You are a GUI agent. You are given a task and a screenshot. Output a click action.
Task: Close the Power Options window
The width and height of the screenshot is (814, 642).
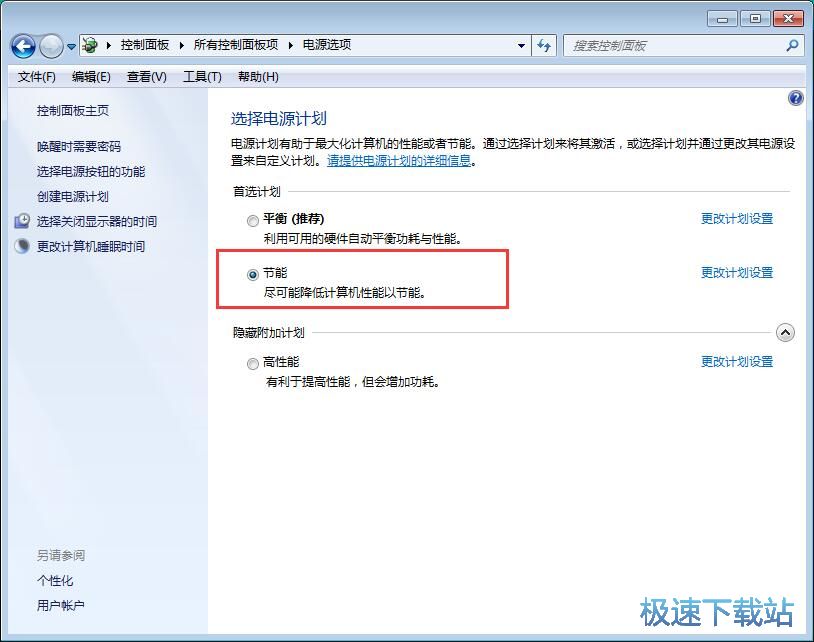coord(788,19)
